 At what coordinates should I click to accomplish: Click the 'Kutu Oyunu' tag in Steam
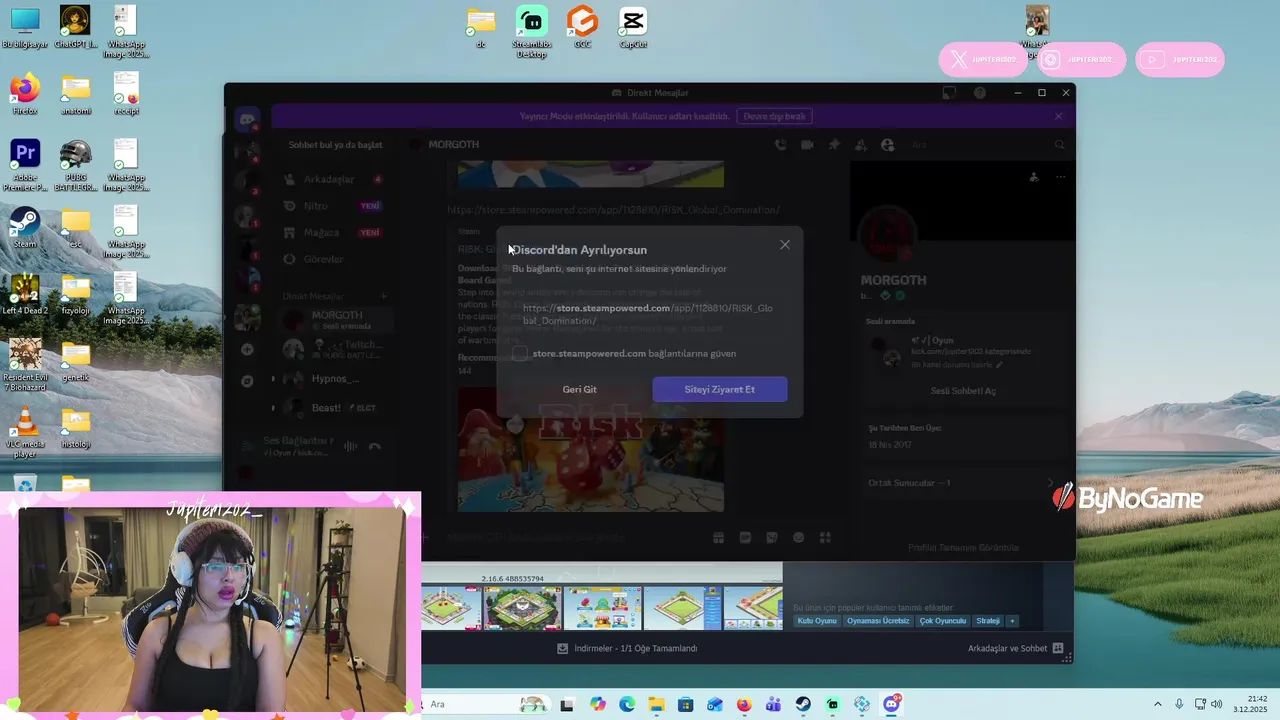pos(817,621)
